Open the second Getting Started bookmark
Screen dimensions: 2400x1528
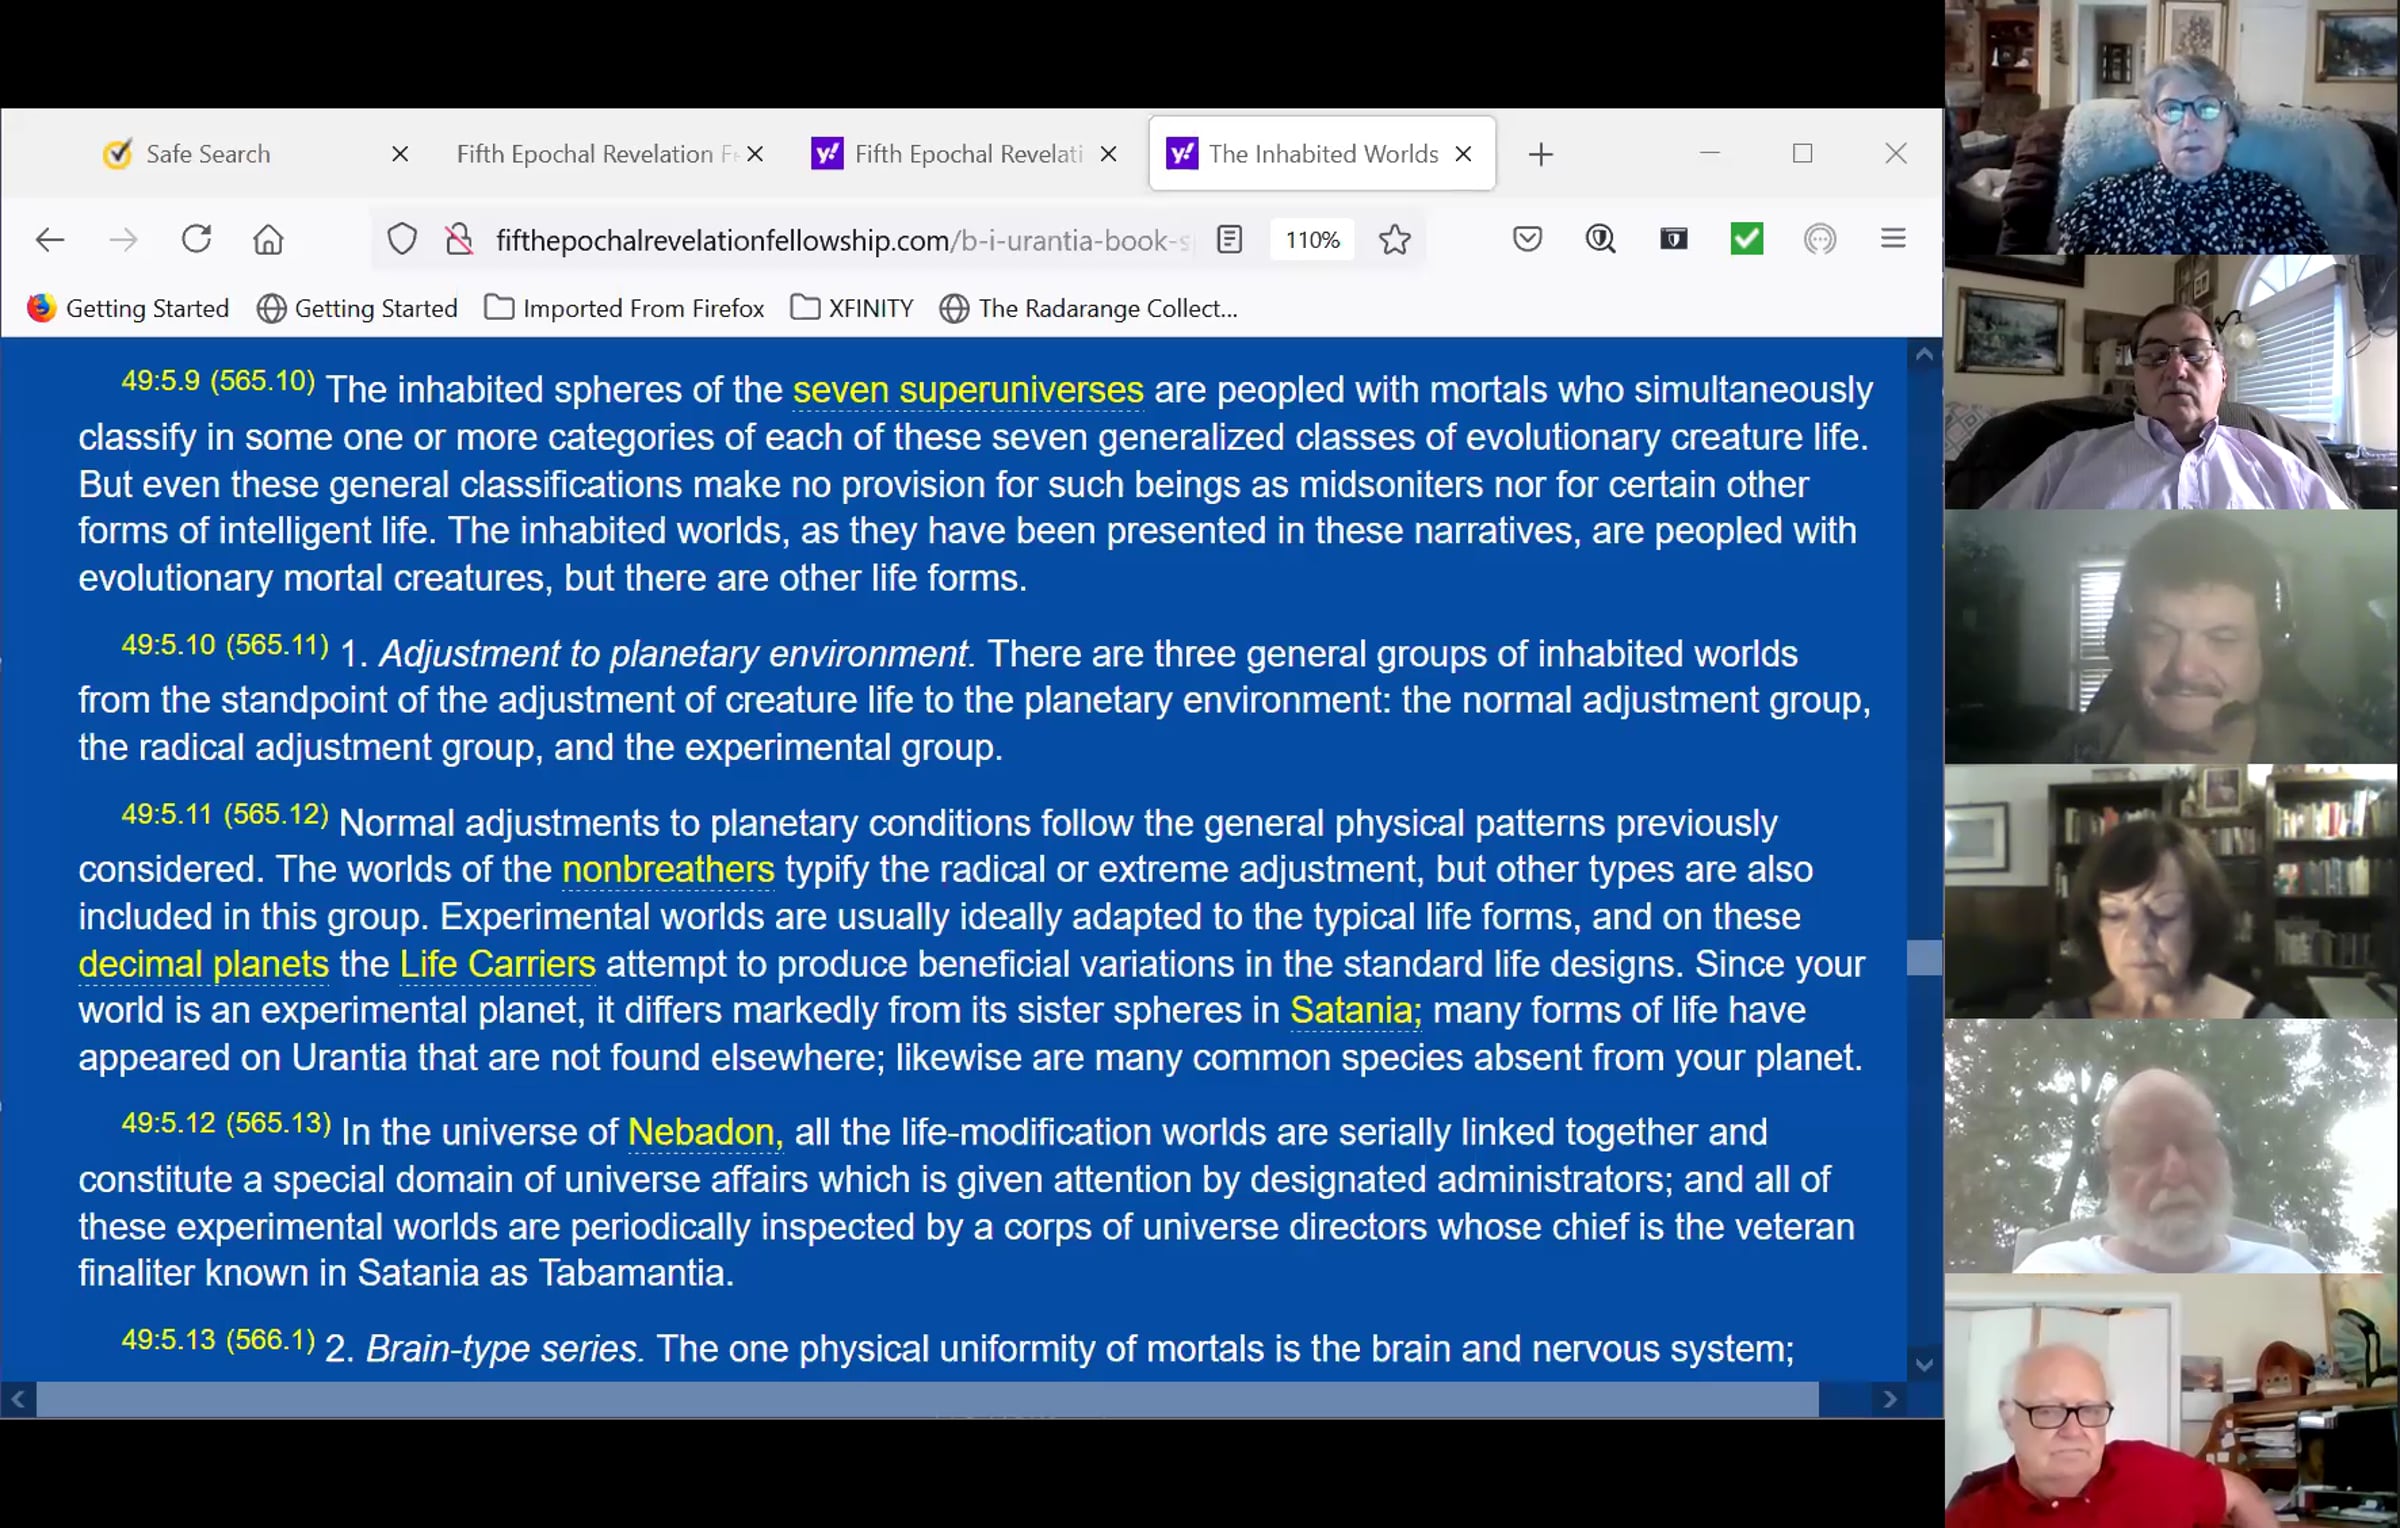point(357,308)
